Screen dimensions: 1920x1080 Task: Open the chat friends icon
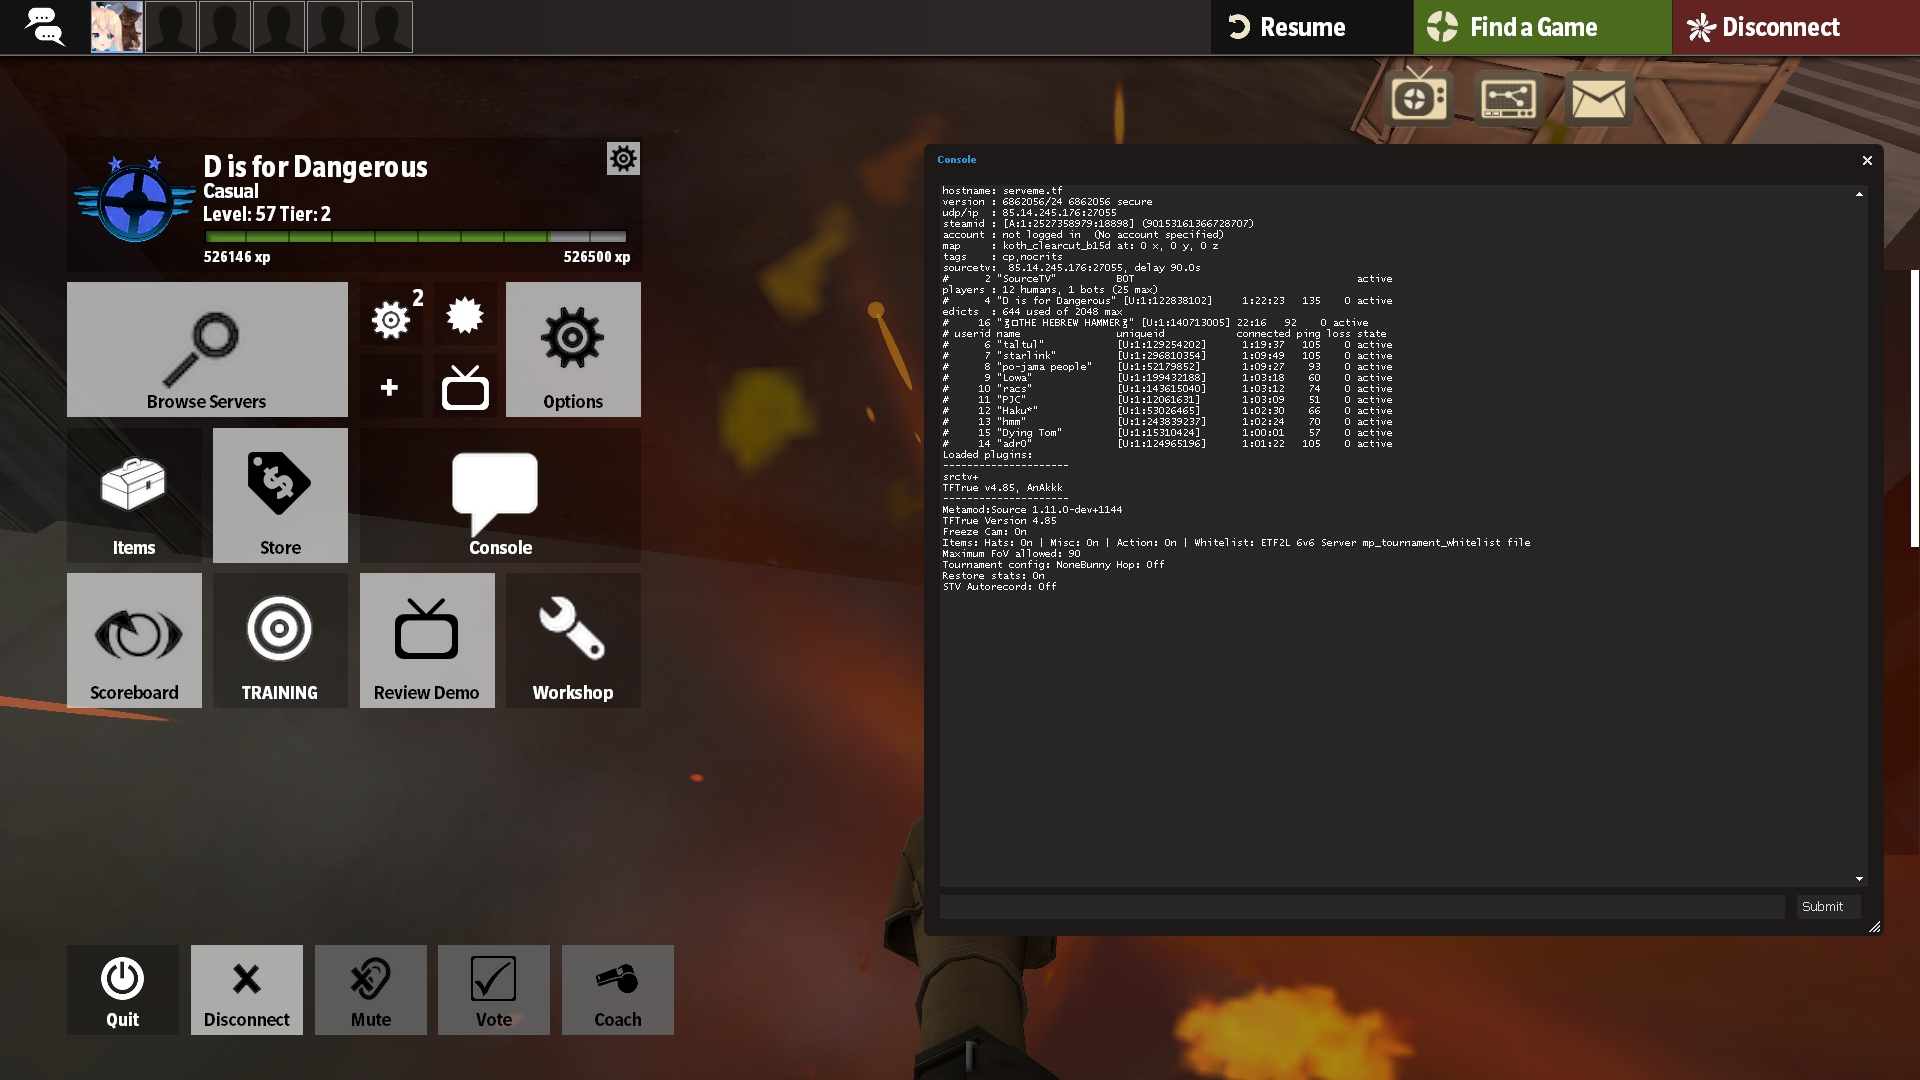44,27
